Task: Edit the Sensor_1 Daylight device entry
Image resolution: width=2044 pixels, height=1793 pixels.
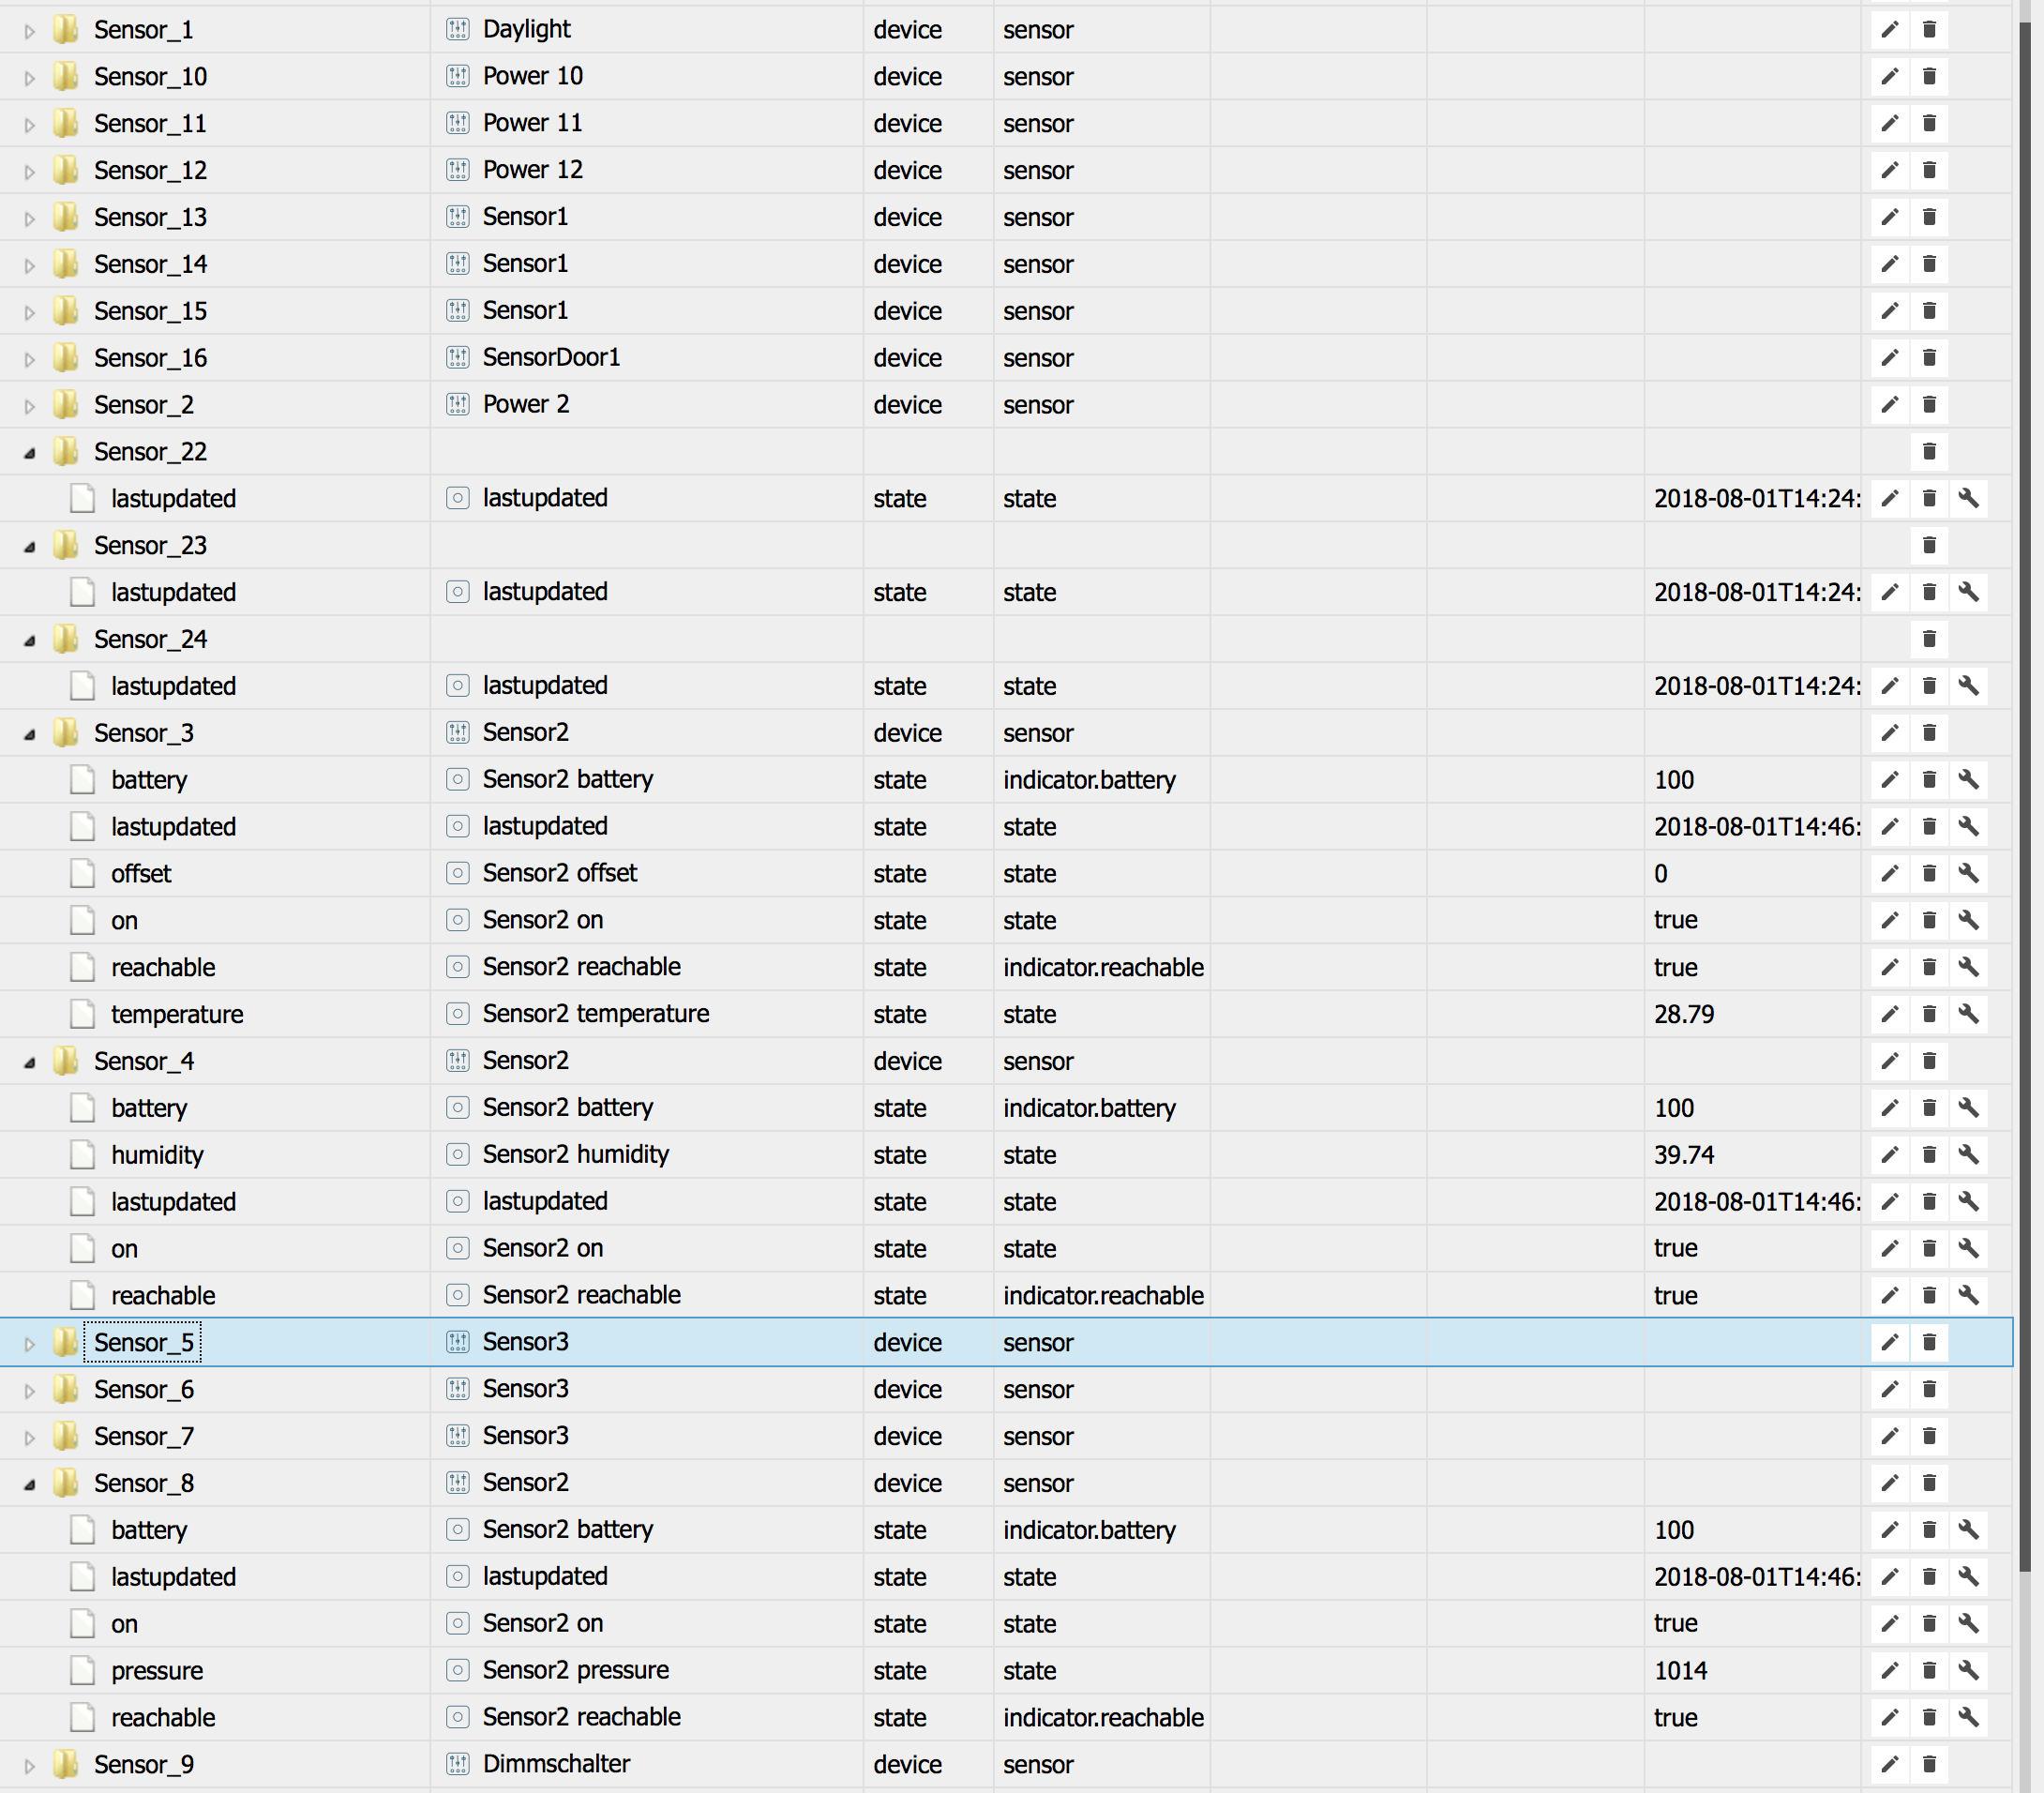Action: tap(1889, 30)
